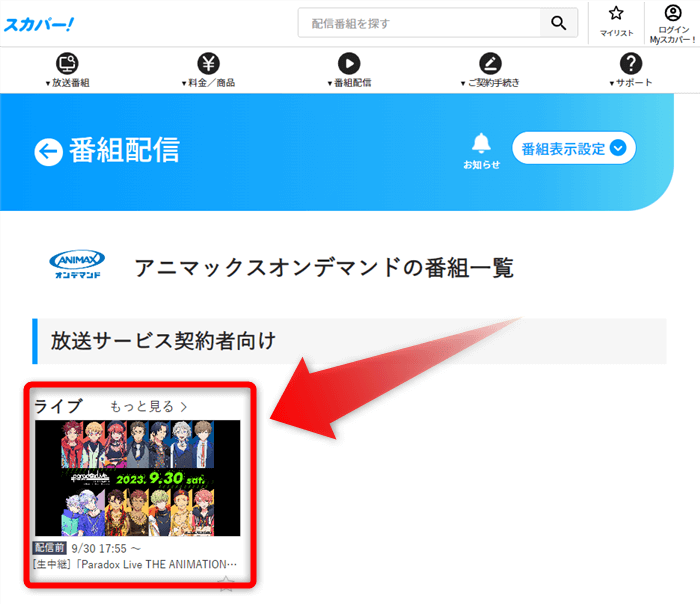Open the Paradox Live 9.30 thumbnail
This screenshot has width=700, height=604.
(138, 478)
